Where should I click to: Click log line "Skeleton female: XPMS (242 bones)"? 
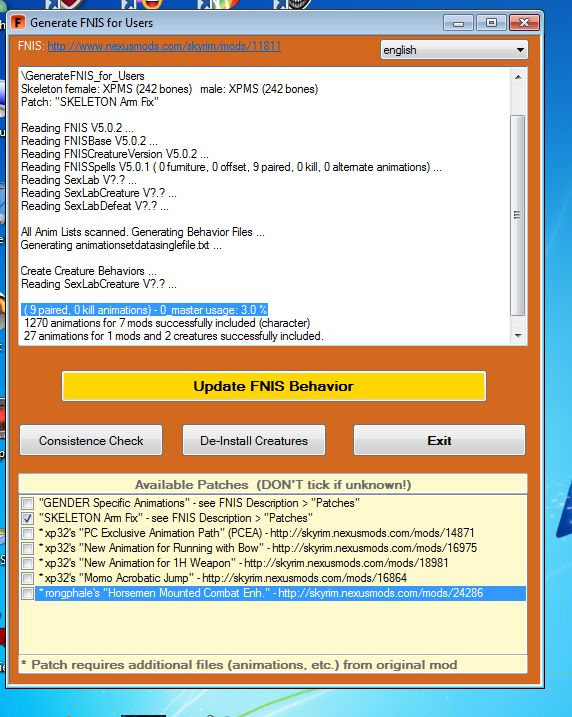[170, 89]
